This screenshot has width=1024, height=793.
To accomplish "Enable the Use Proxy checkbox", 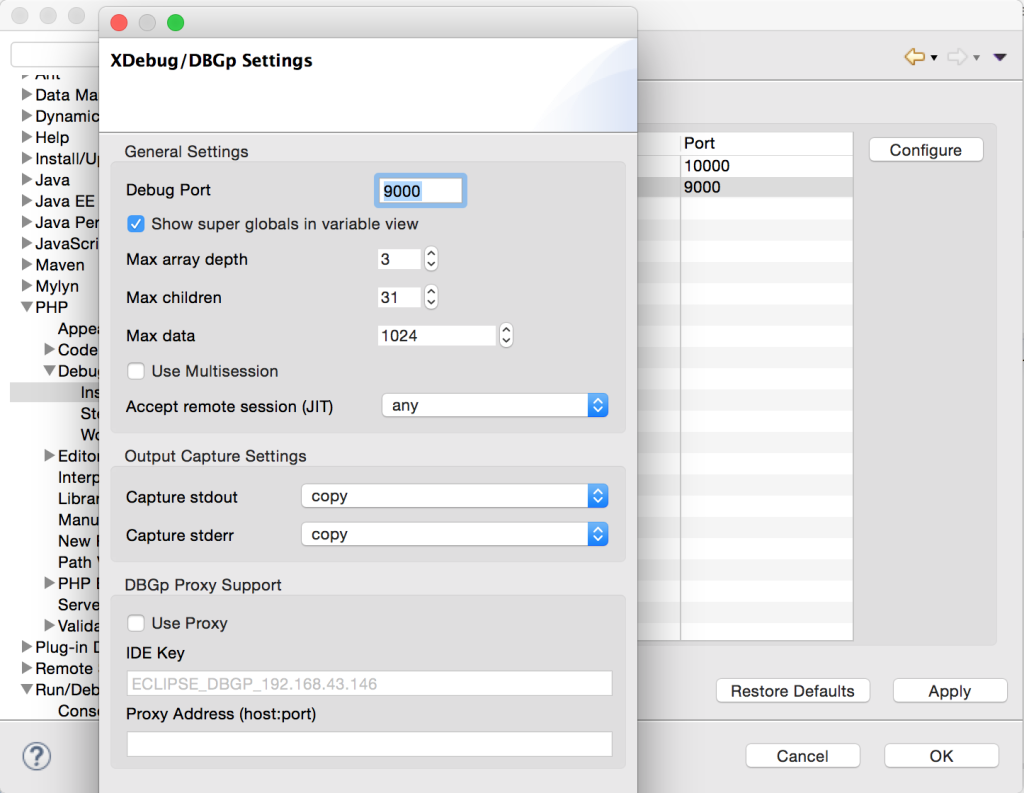I will tap(136, 623).
